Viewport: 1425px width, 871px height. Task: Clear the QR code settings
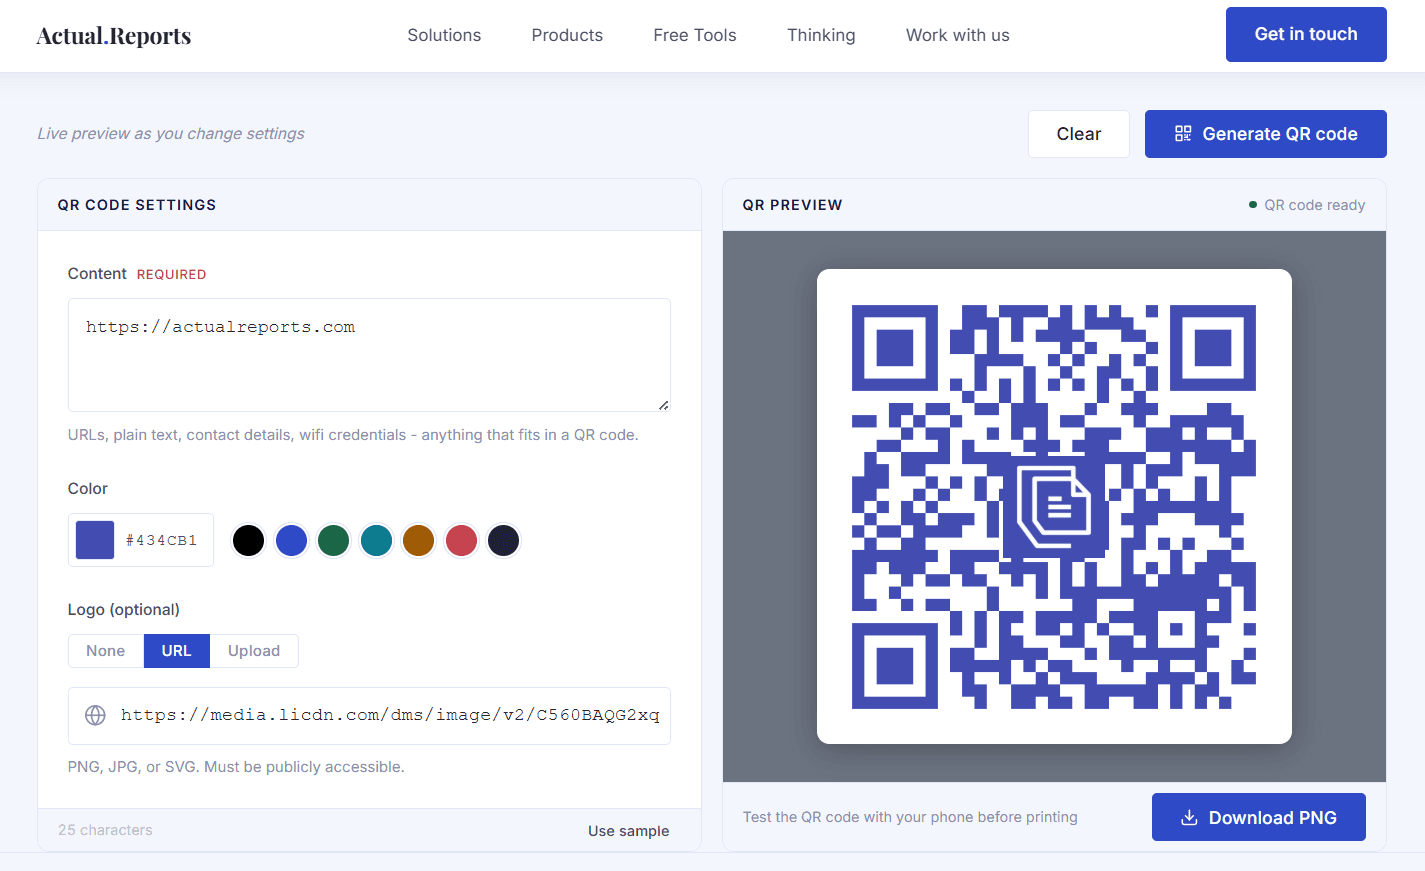coord(1079,134)
